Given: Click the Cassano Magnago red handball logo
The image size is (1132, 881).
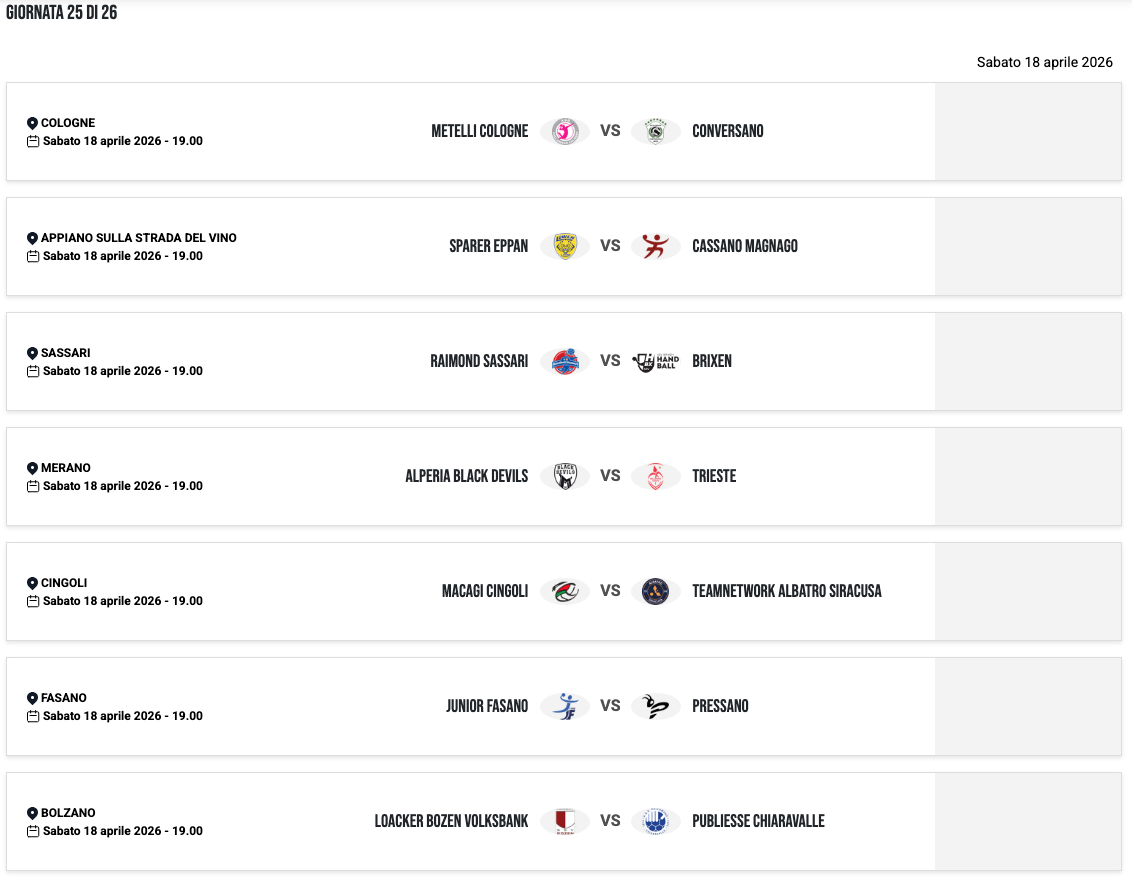Looking at the screenshot, I should (655, 246).
